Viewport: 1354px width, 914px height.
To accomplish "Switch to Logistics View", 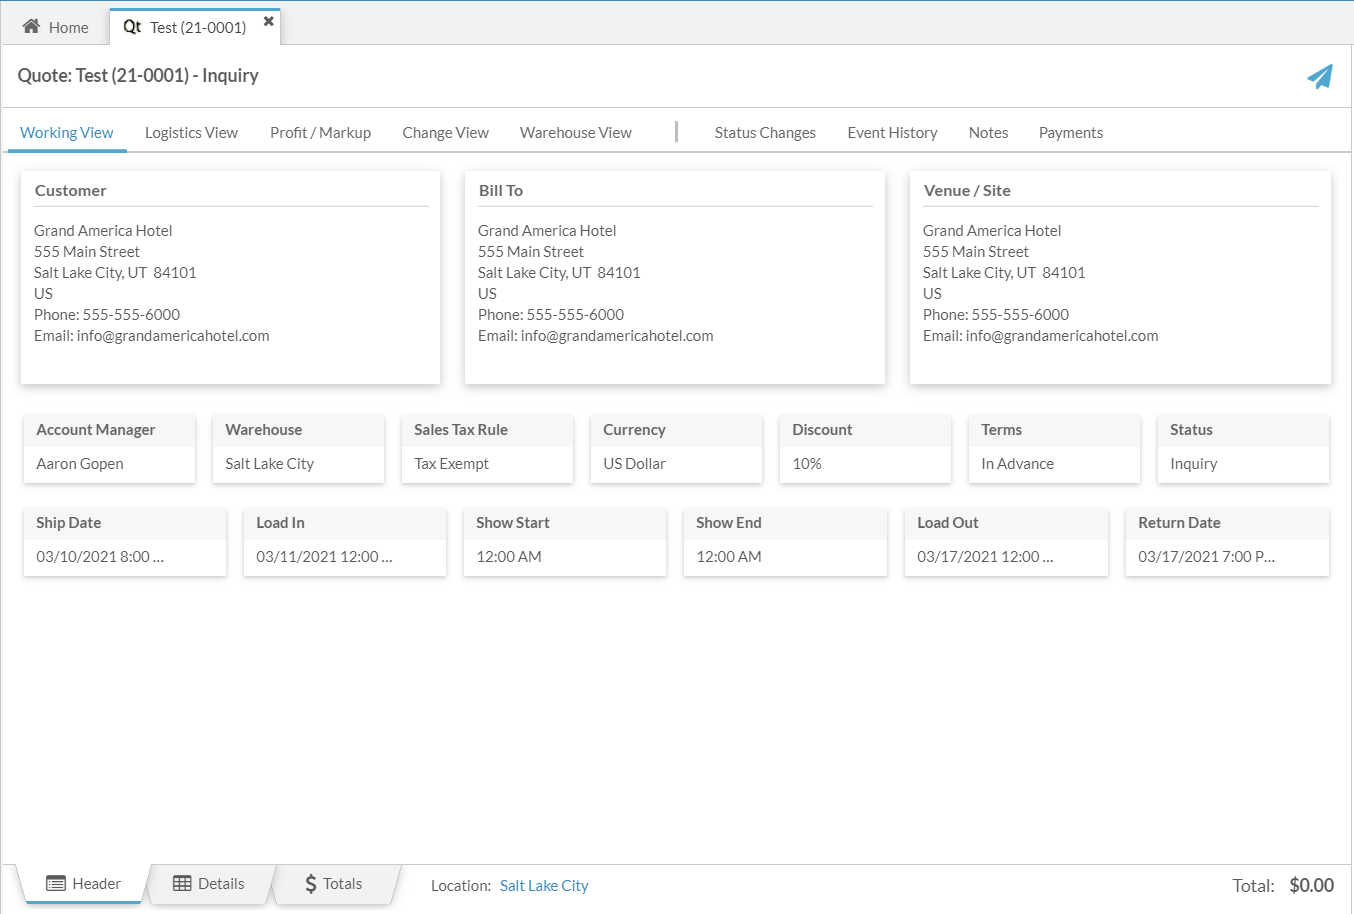I will click(191, 133).
